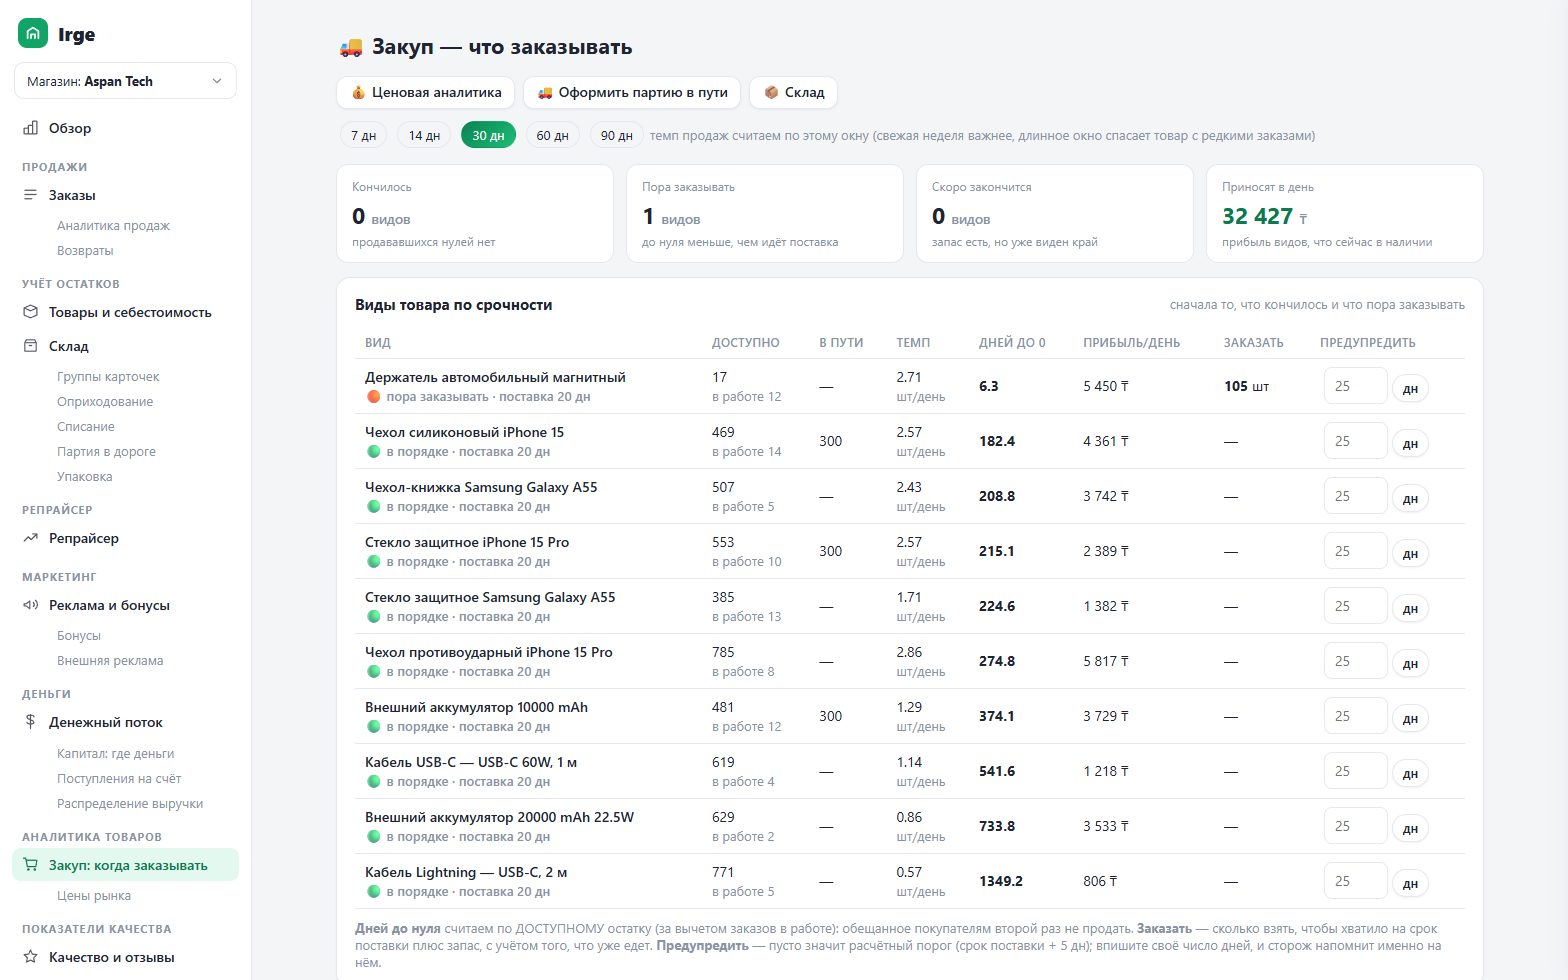The image size is (1568, 980).
Task: Click the Заказы list icon
Action: pyautogui.click(x=31, y=195)
